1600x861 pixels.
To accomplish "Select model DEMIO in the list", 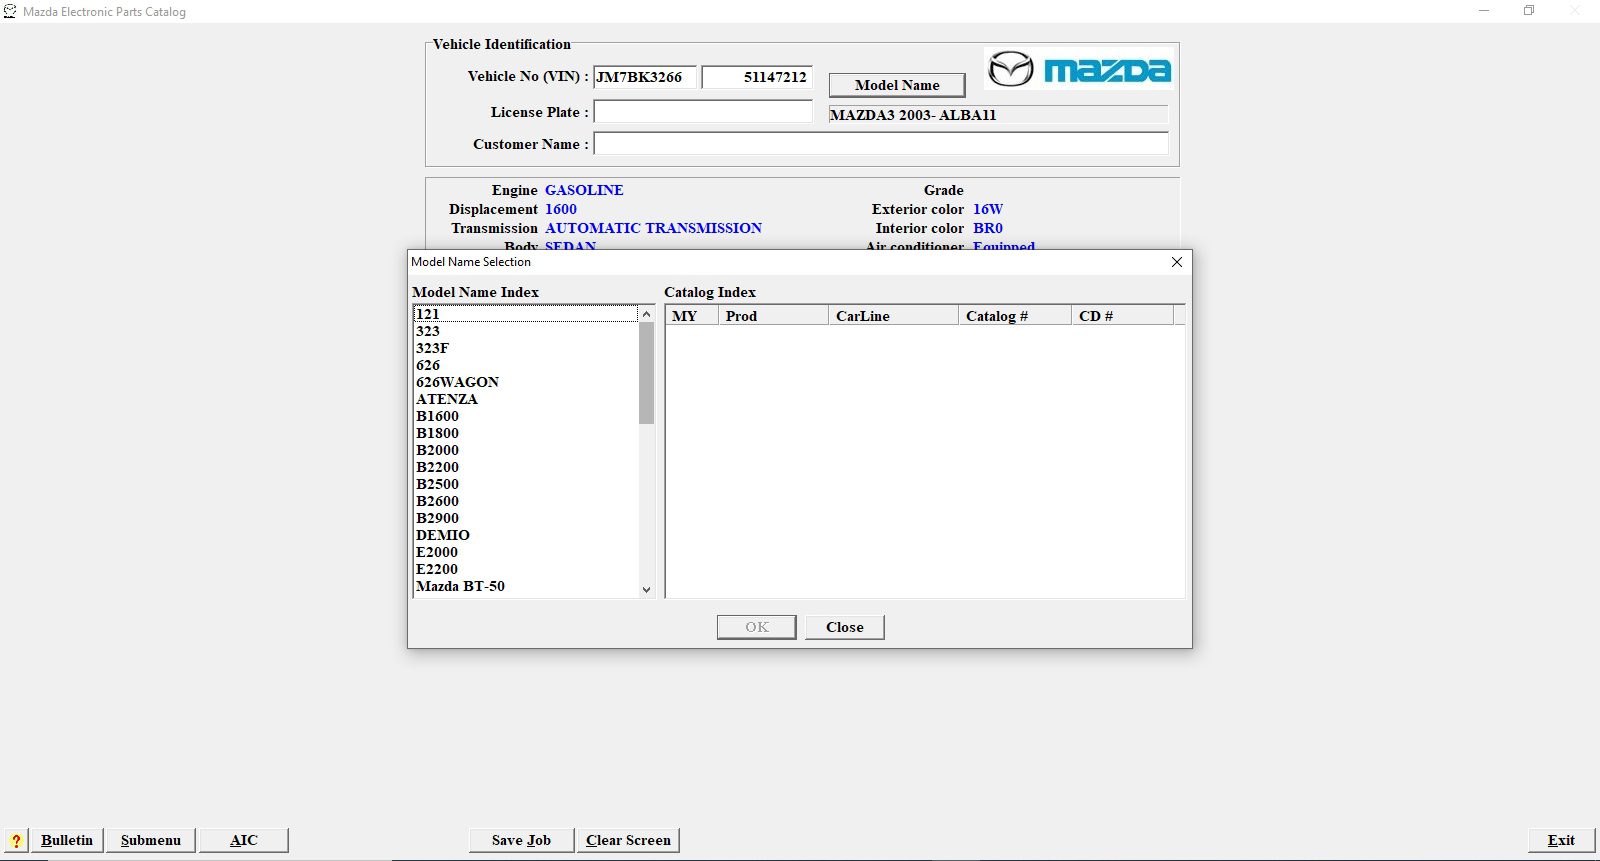I will [x=525, y=535].
